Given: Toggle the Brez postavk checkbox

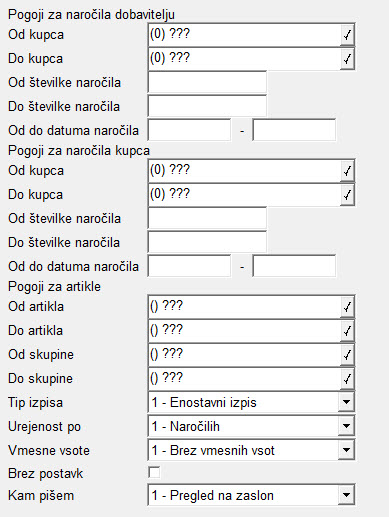Looking at the screenshot, I should pyautogui.click(x=154, y=472).
